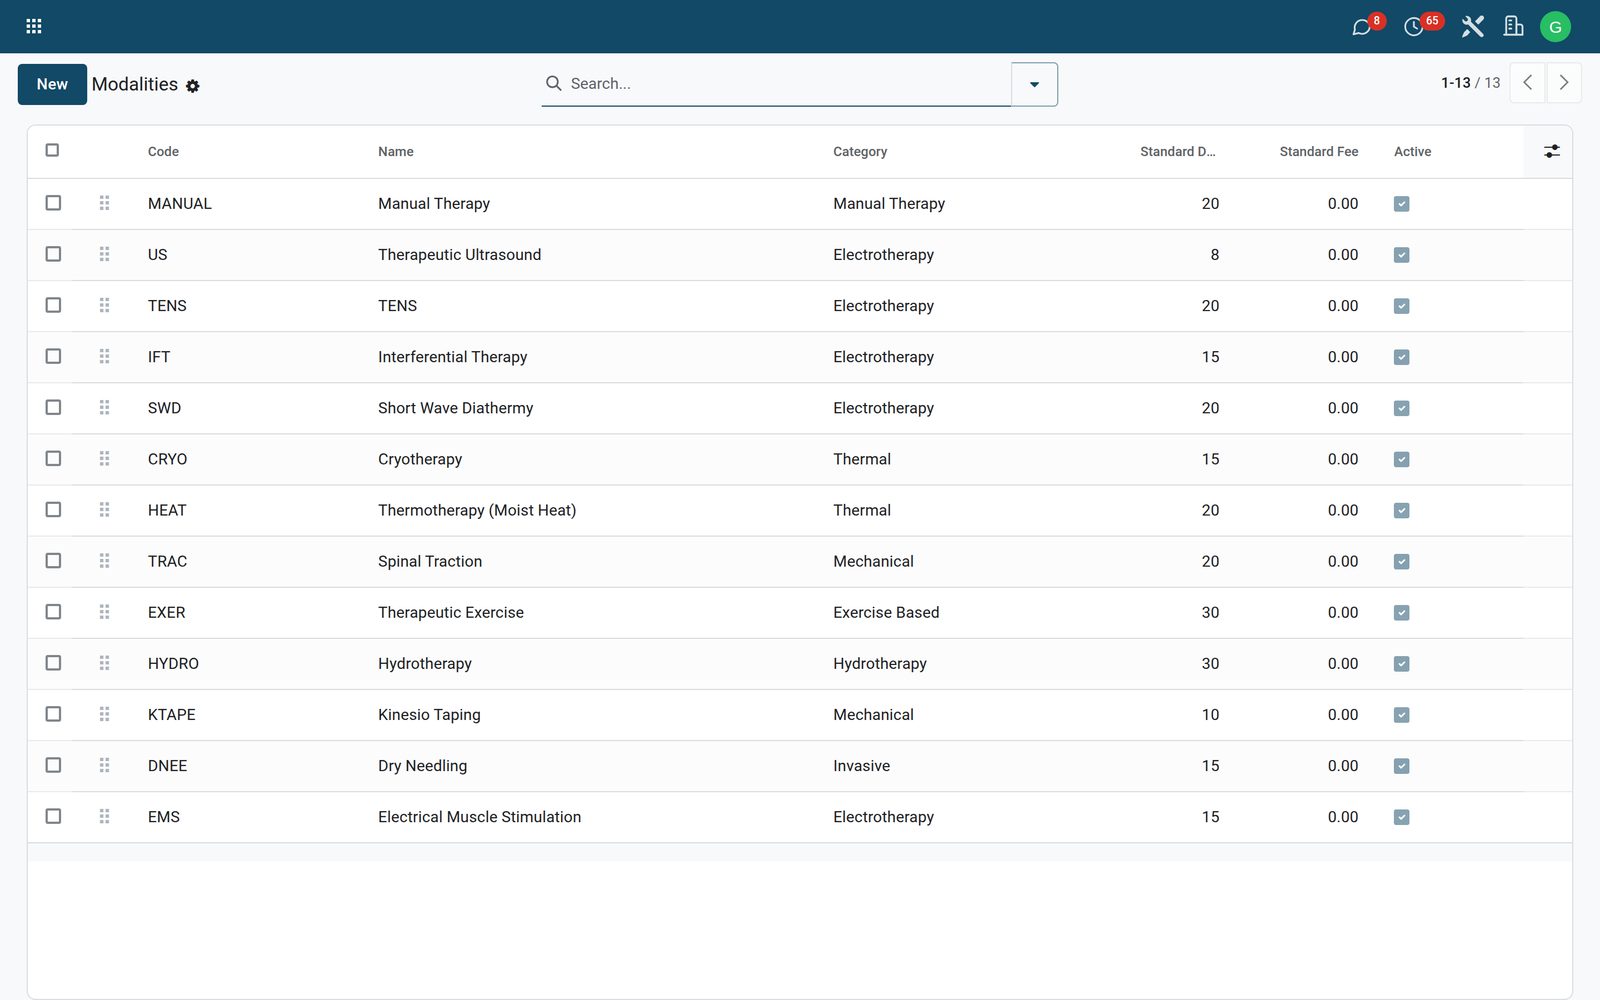Sort by the Standard Fee column header

(1318, 152)
